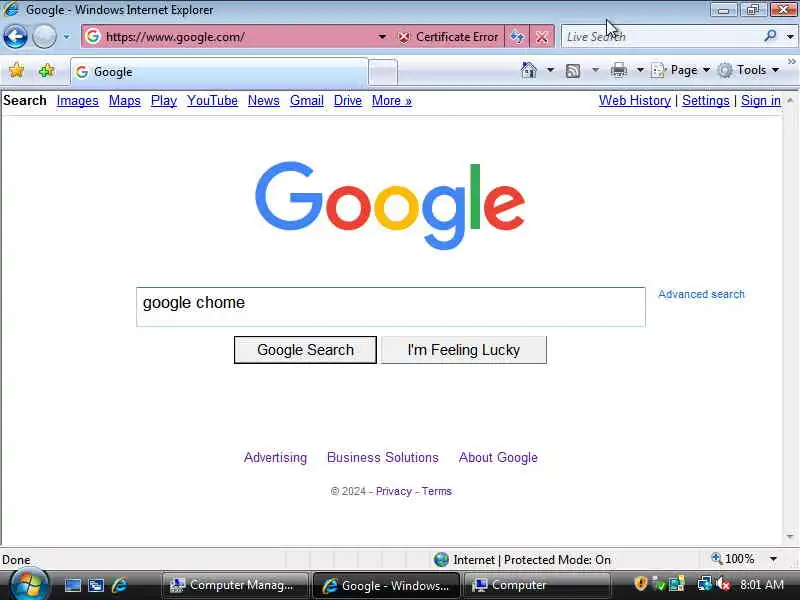
Task: Open the Advertising footer link
Action: coord(276,458)
